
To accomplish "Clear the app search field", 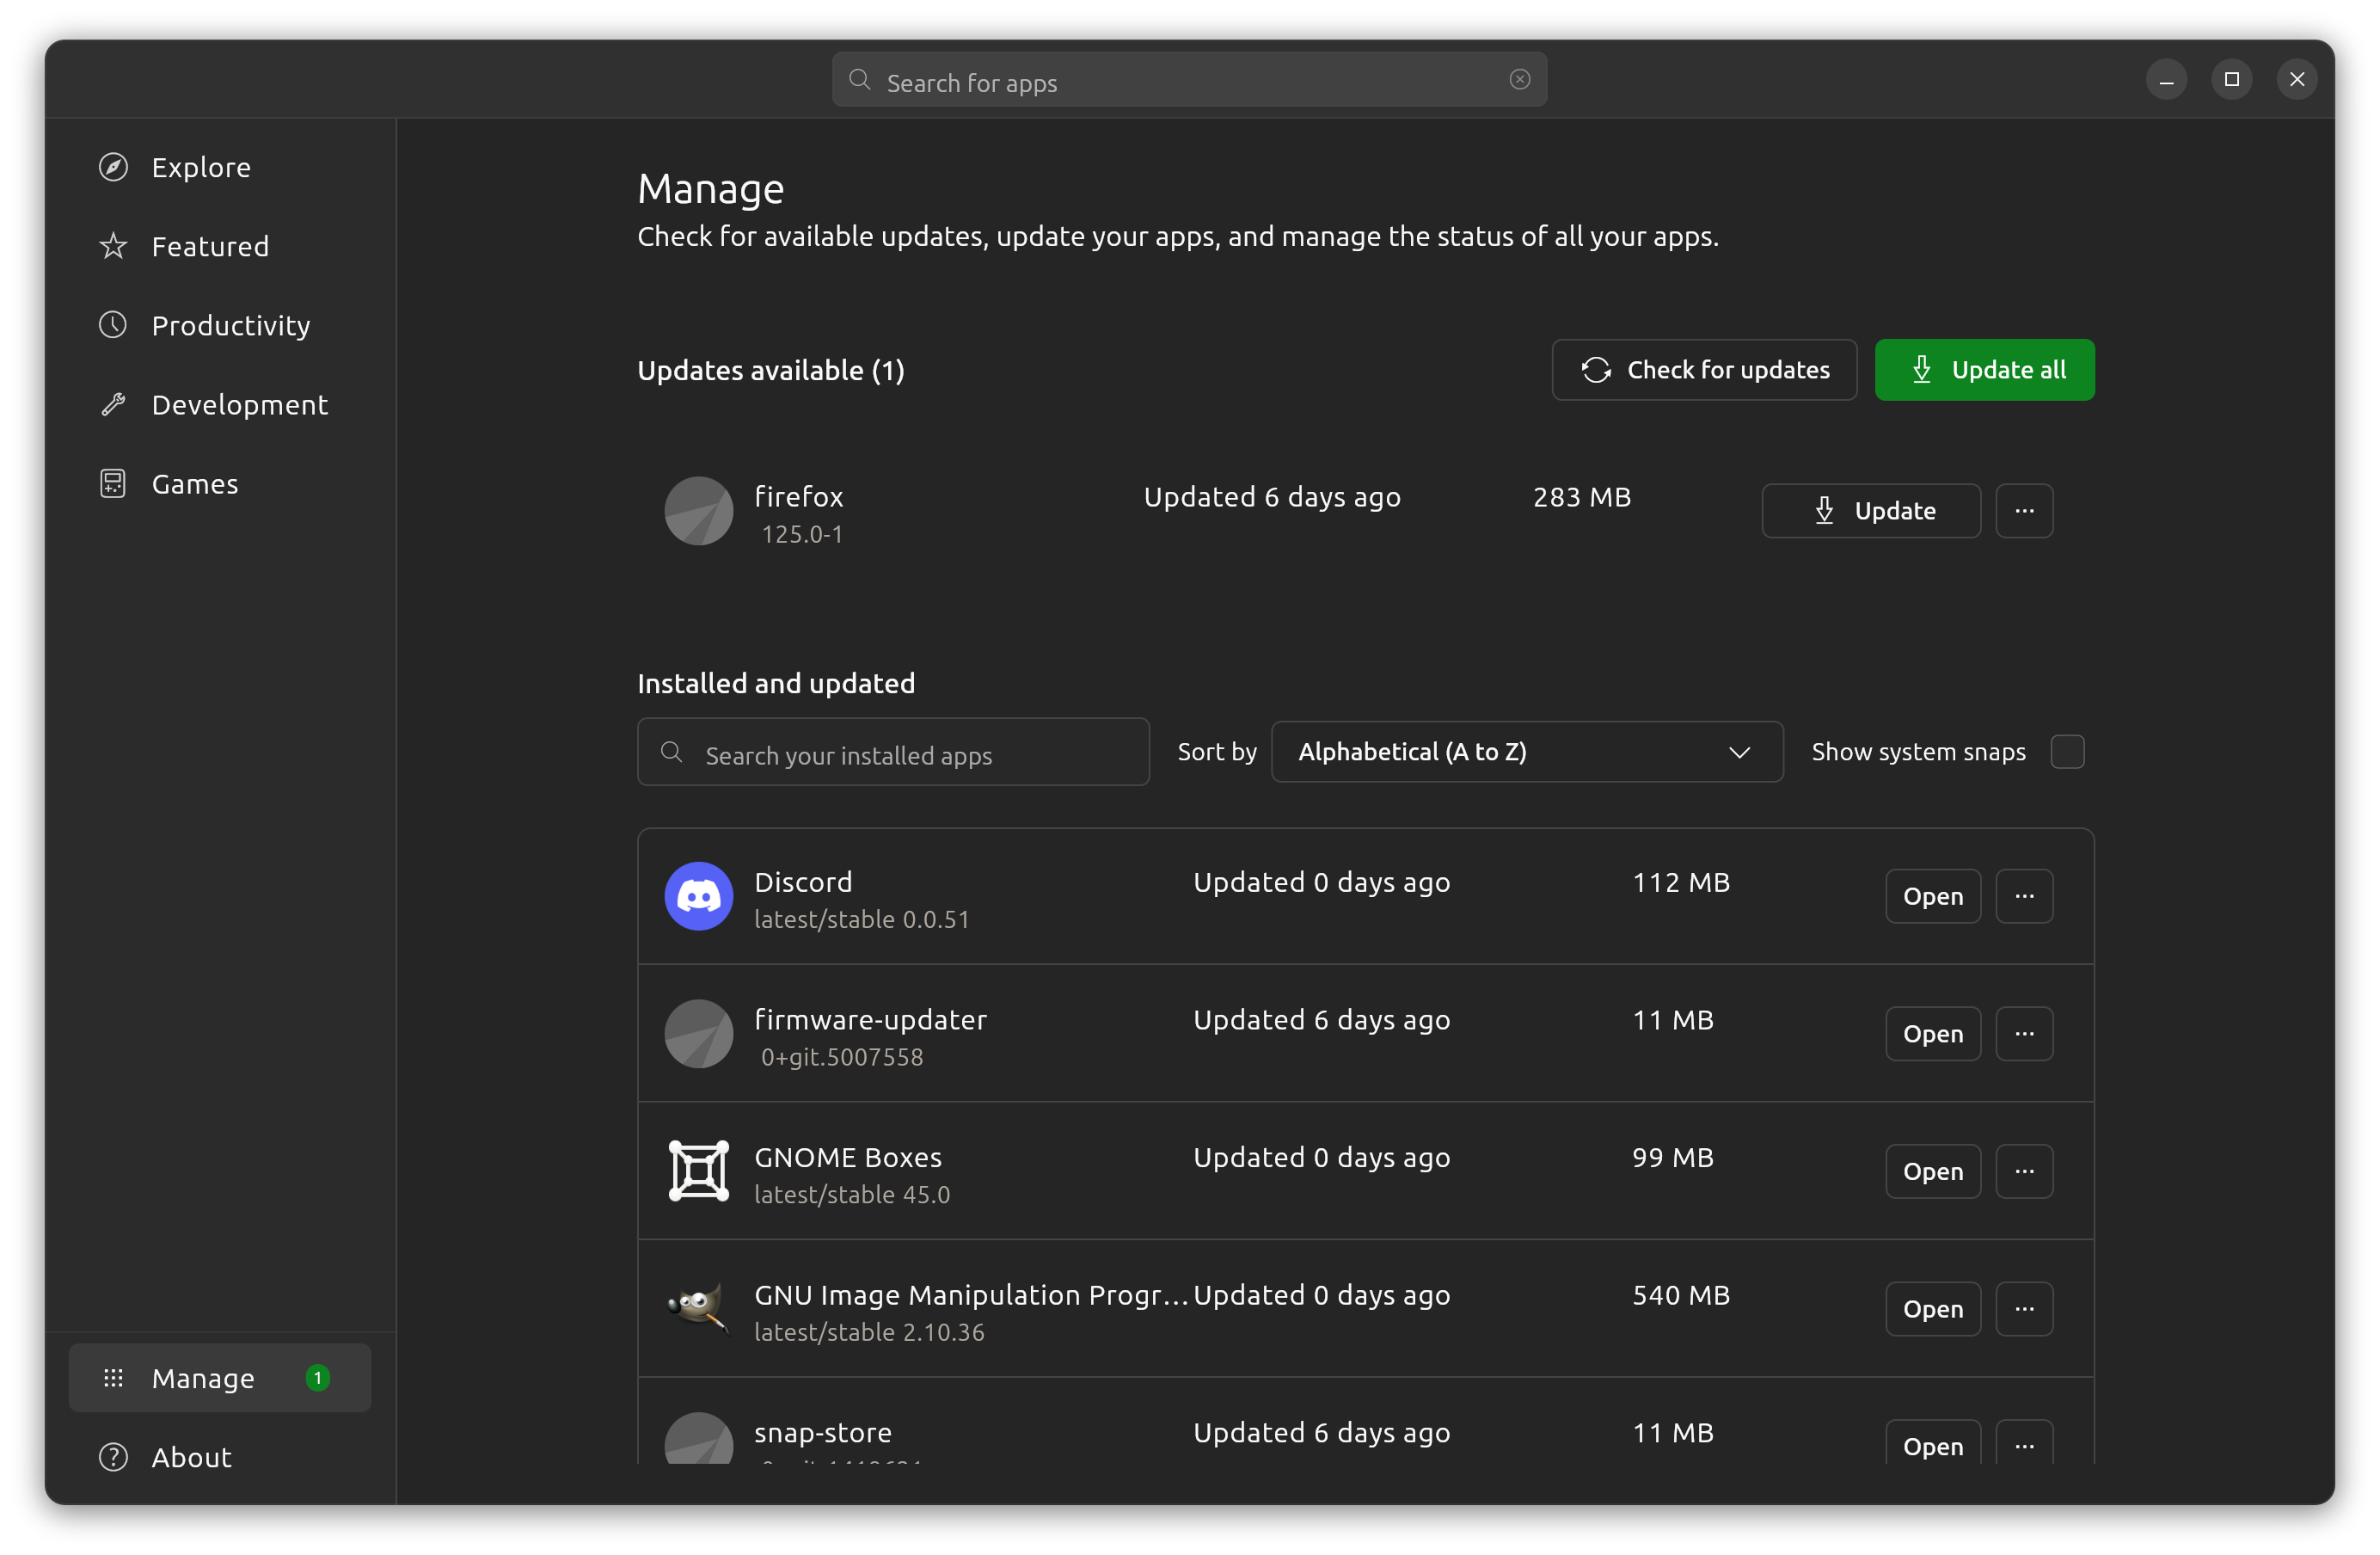I will (1519, 79).
